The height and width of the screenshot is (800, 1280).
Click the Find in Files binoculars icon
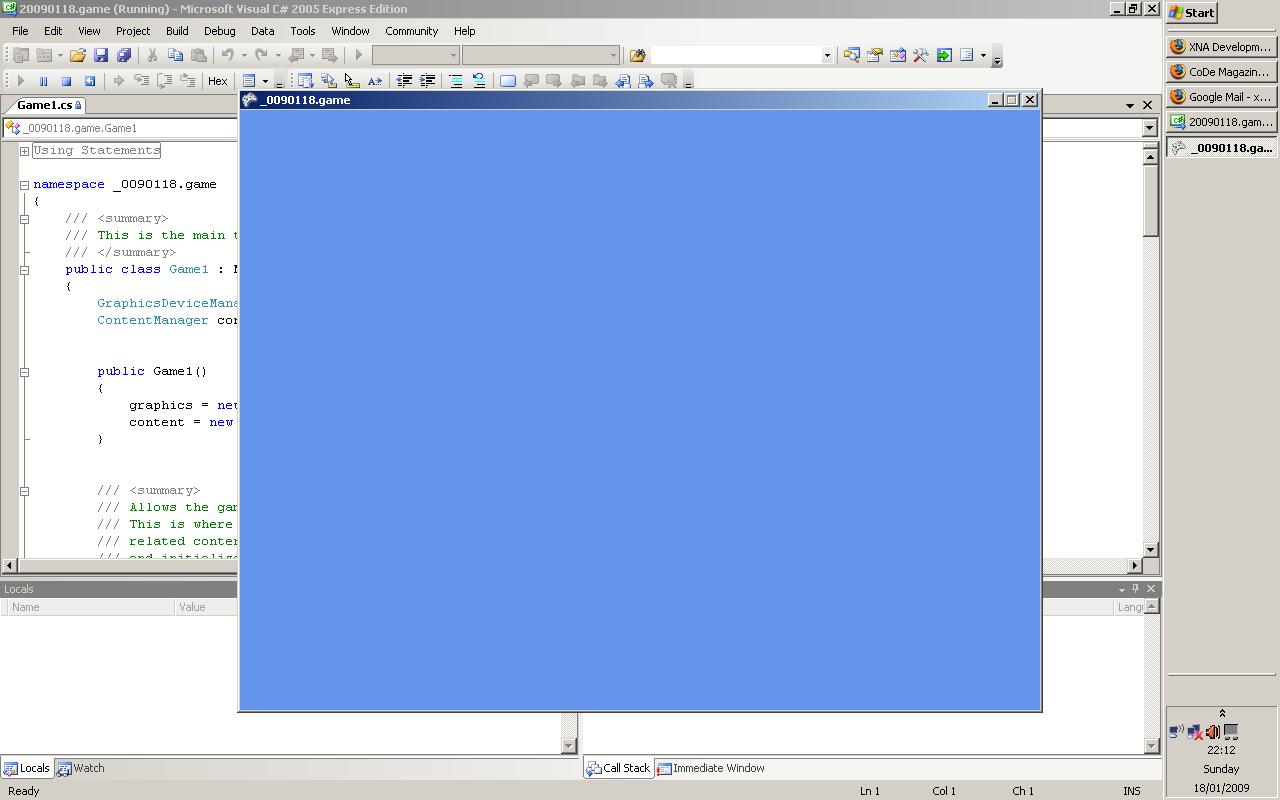click(x=637, y=55)
